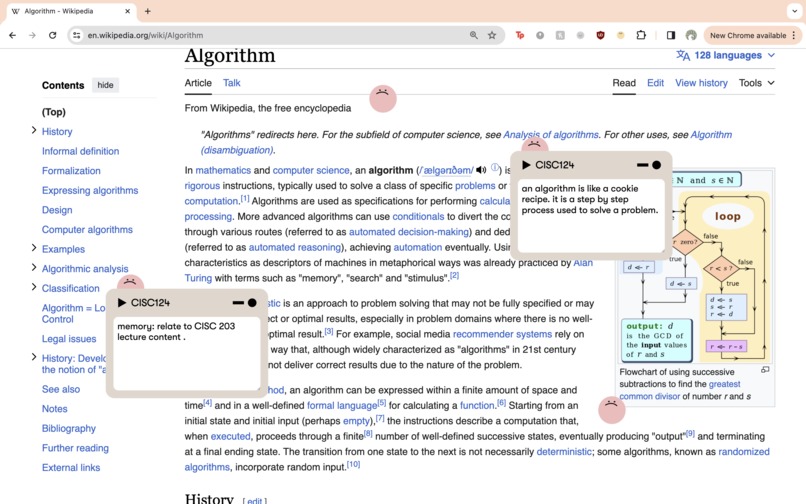Select the Read tab
The height and width of the screenshot is (504, 806).
click(x=624, y=83)
